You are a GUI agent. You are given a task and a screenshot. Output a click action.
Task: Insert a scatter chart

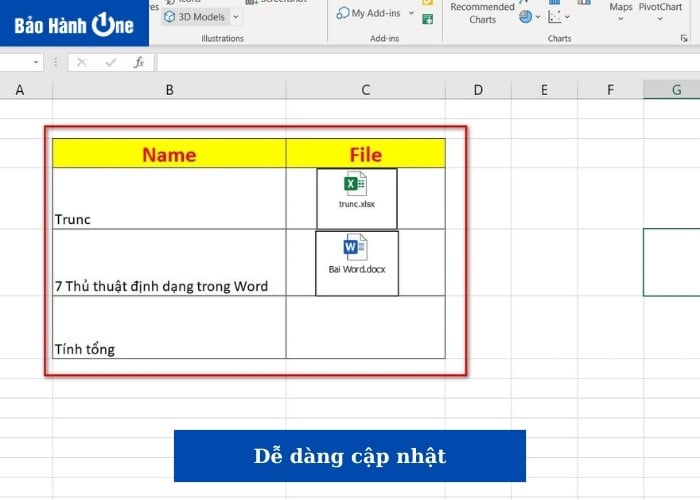click(x=554, y=17)
